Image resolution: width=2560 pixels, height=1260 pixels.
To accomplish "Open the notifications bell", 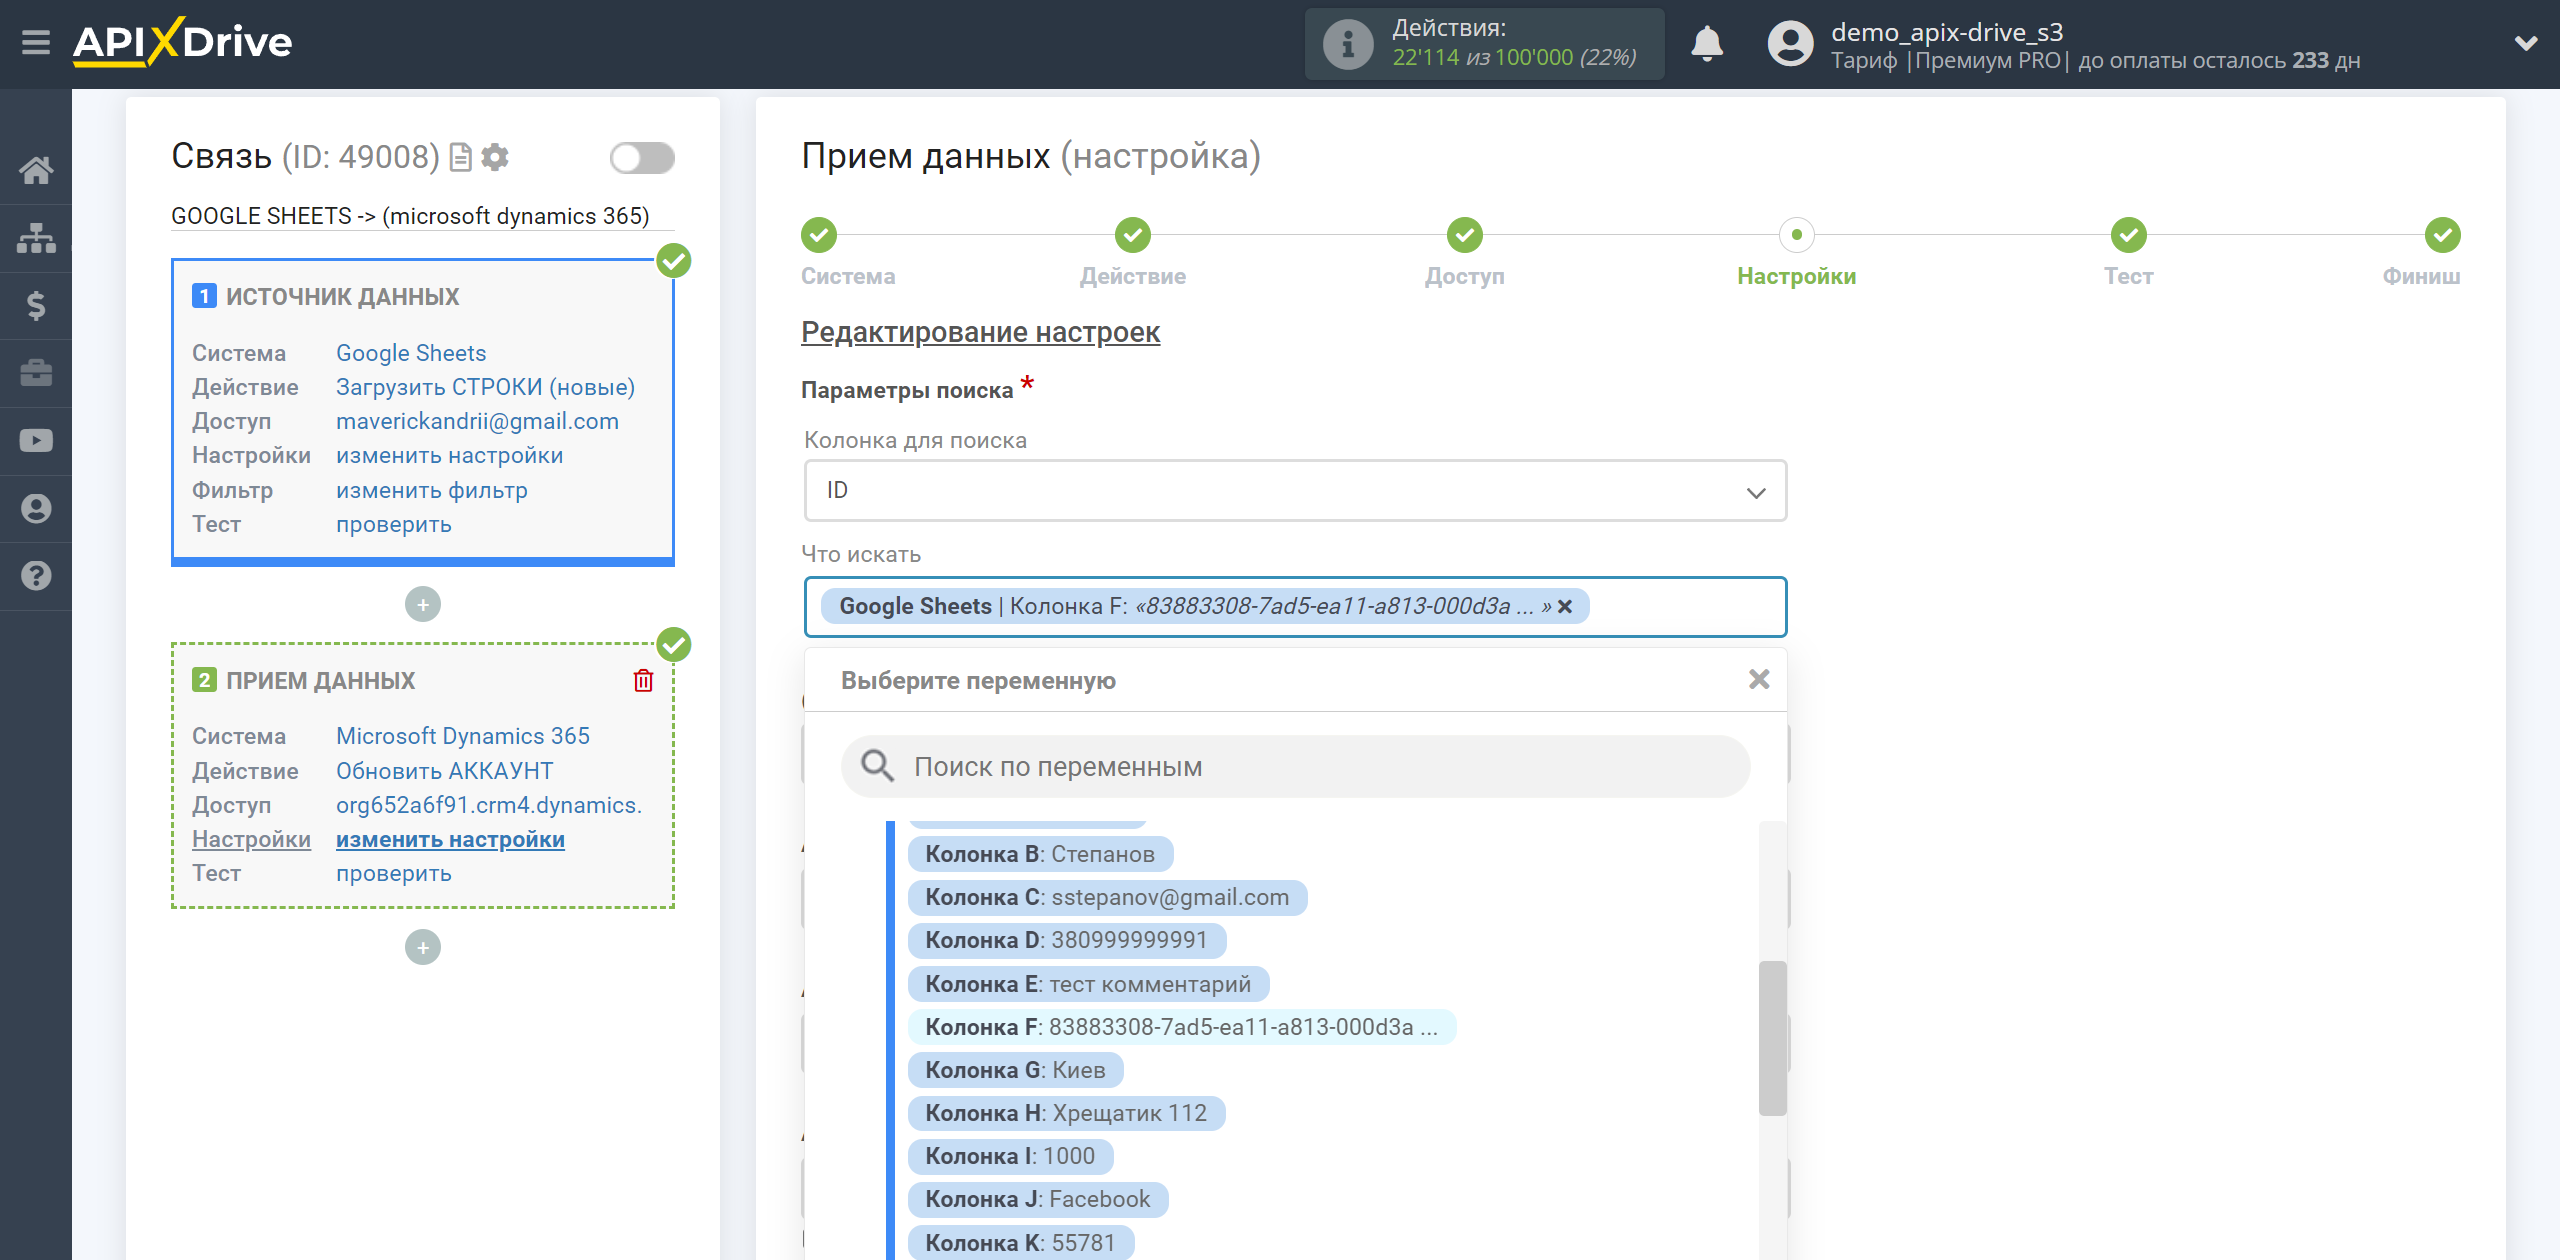I will click(x=1707, y=44).
